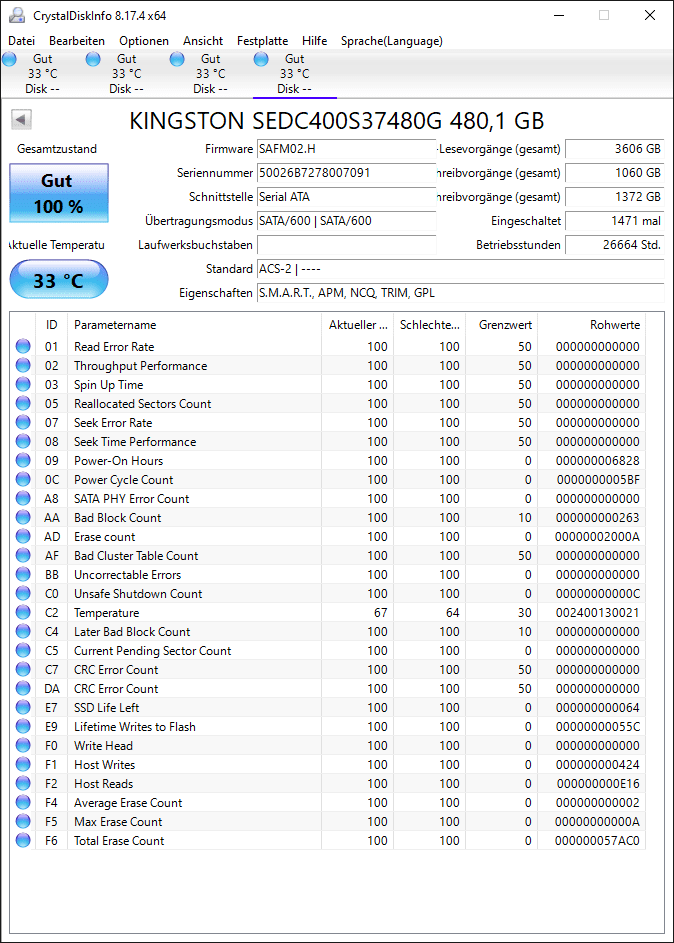Select the DA CRC Error Count row
Image resolution: width=674 pixels, height=943 pixels.
pos(328,689)
